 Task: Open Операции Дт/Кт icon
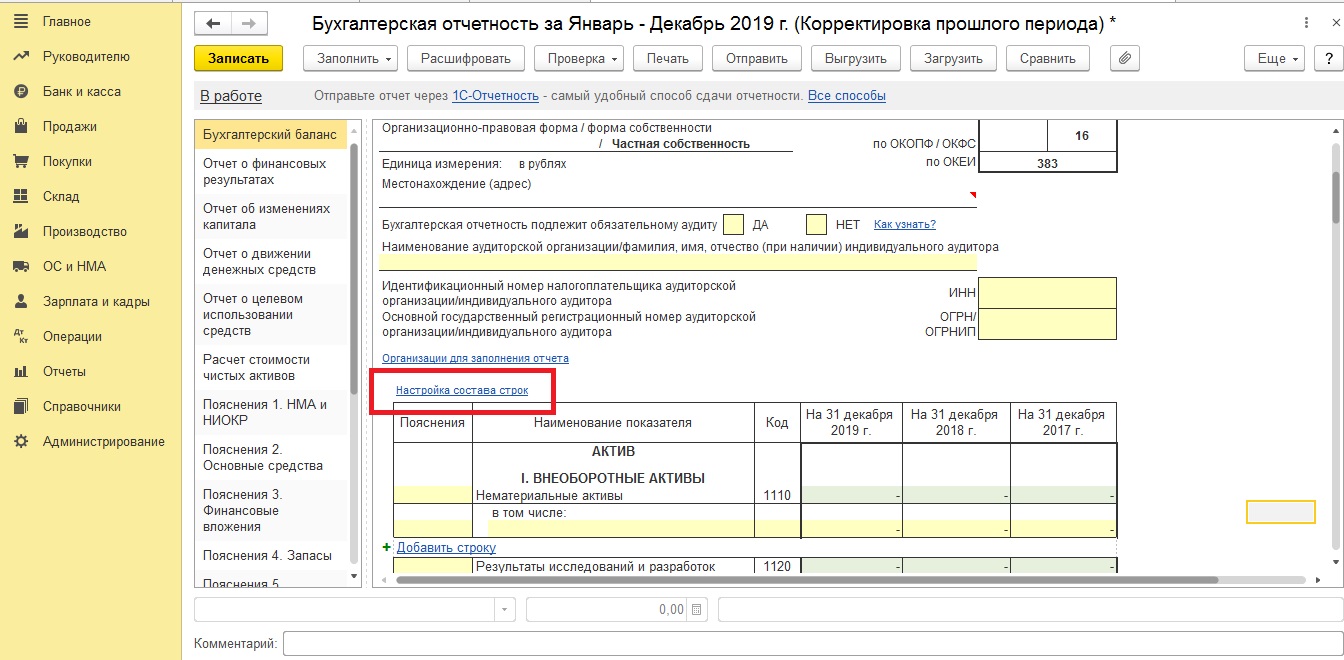[x=20, y=337]
